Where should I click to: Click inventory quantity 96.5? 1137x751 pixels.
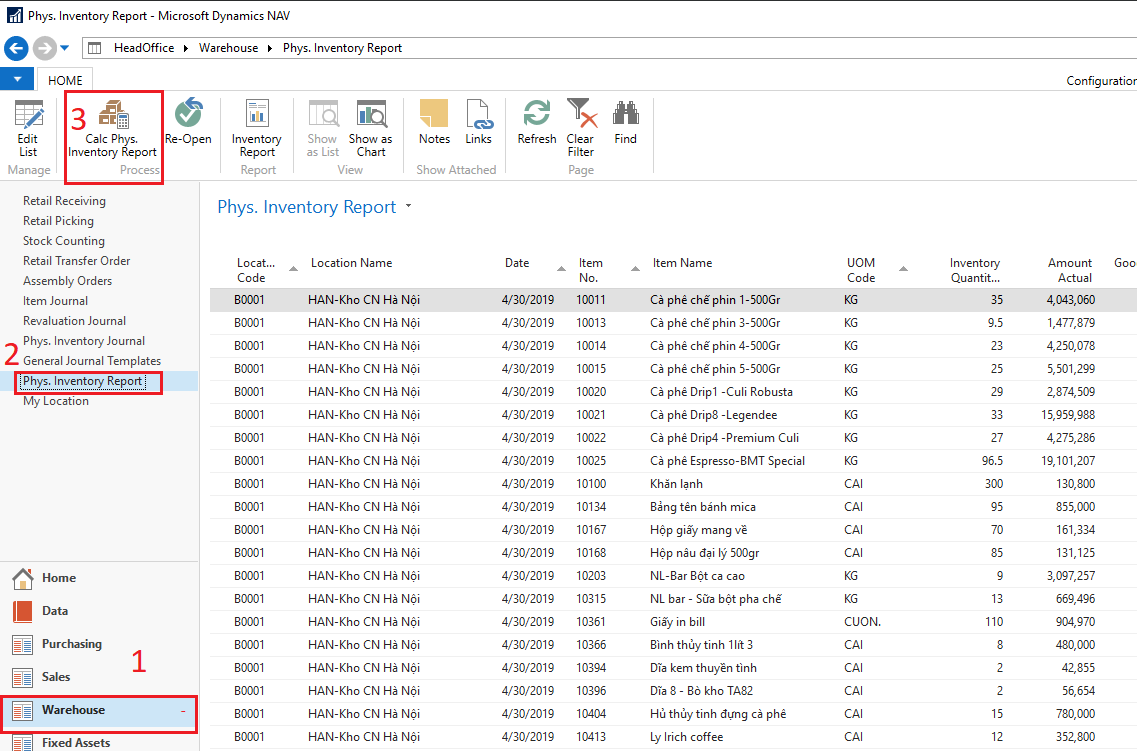[992, 461]
